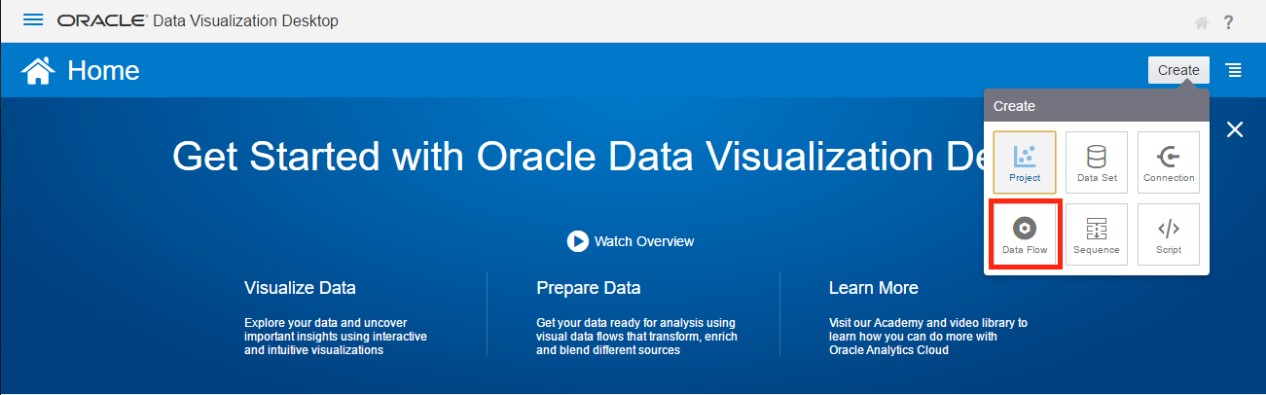Close the Get Started banner
Image resolution: width=1266 pixels, height=395 pixels.
pos(1235,129)
